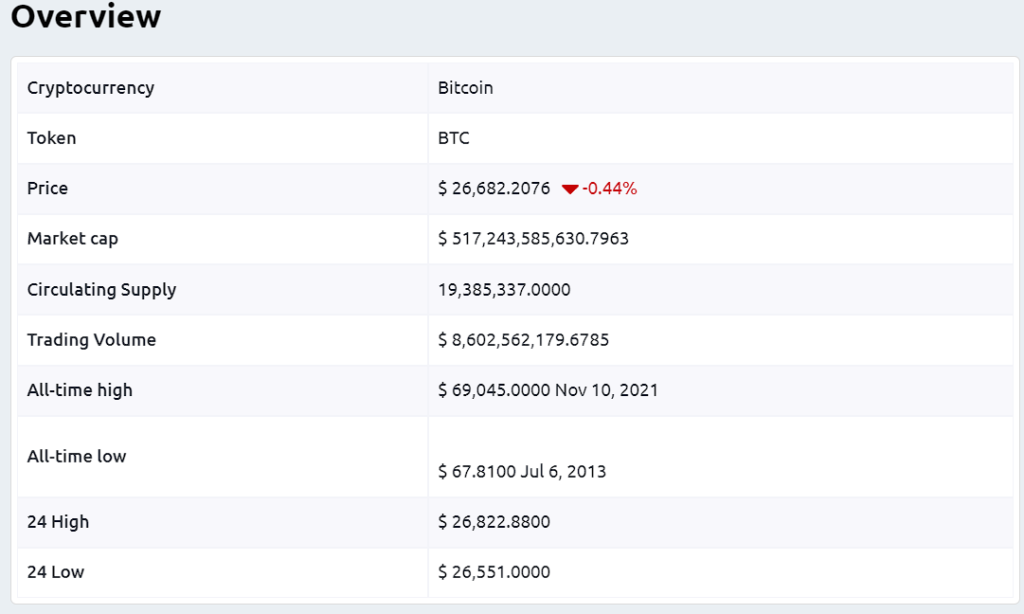The image size is (1024, 614).
Task: Click the All-time low label
Action: coord(76,456)
